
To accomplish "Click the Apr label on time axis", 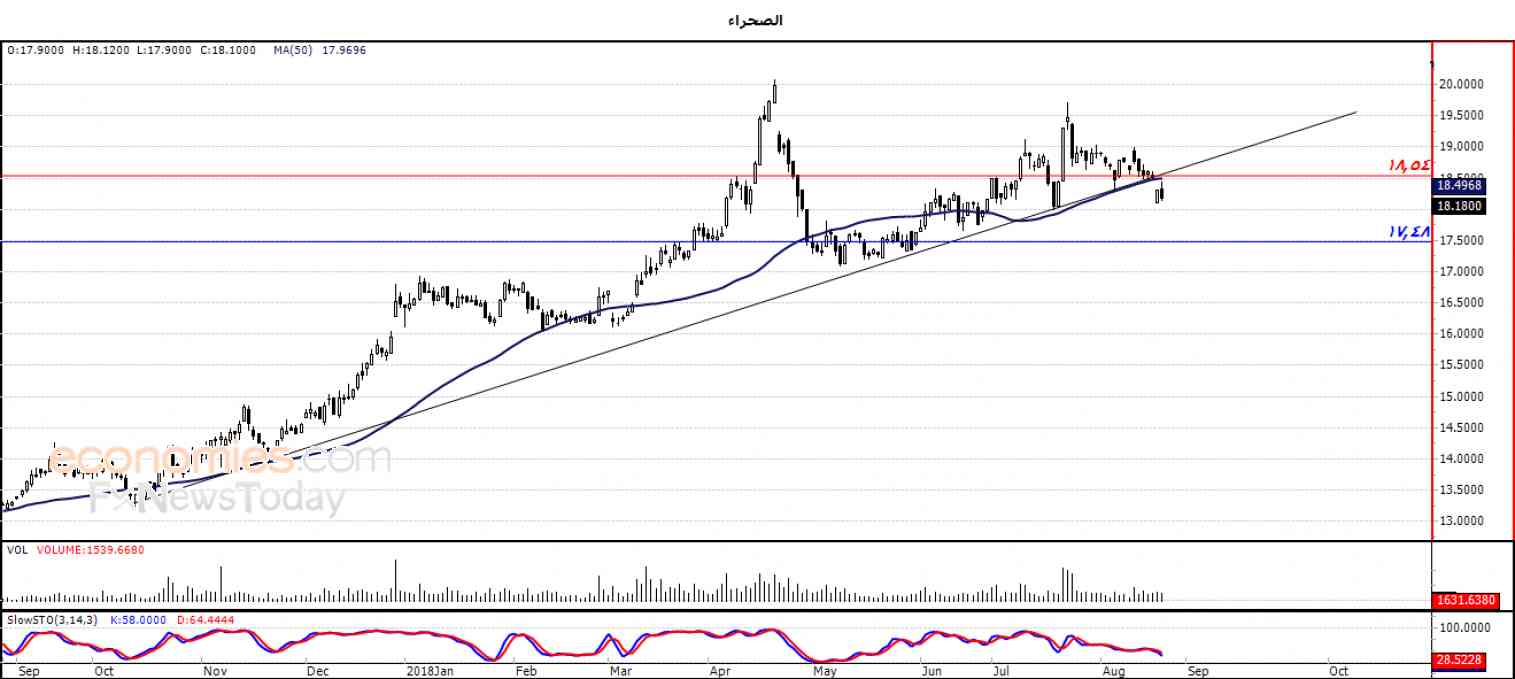I will click(x=720, y=671).
